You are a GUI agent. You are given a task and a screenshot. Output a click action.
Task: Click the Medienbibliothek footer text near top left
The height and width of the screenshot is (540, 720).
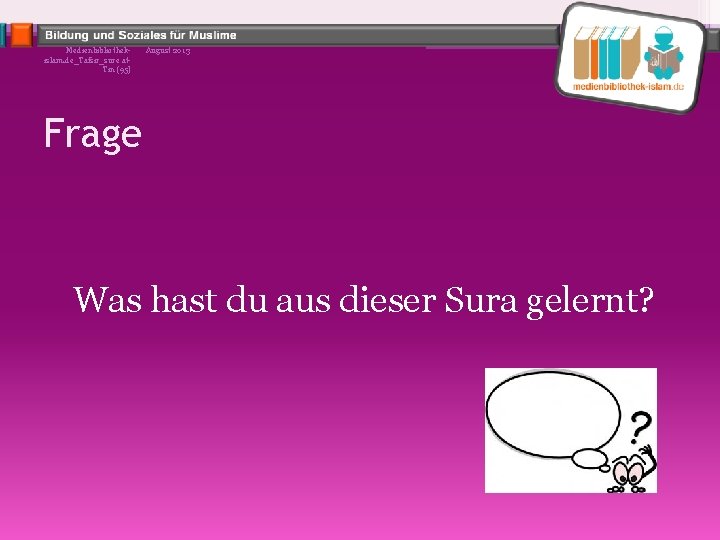point(87,60)
